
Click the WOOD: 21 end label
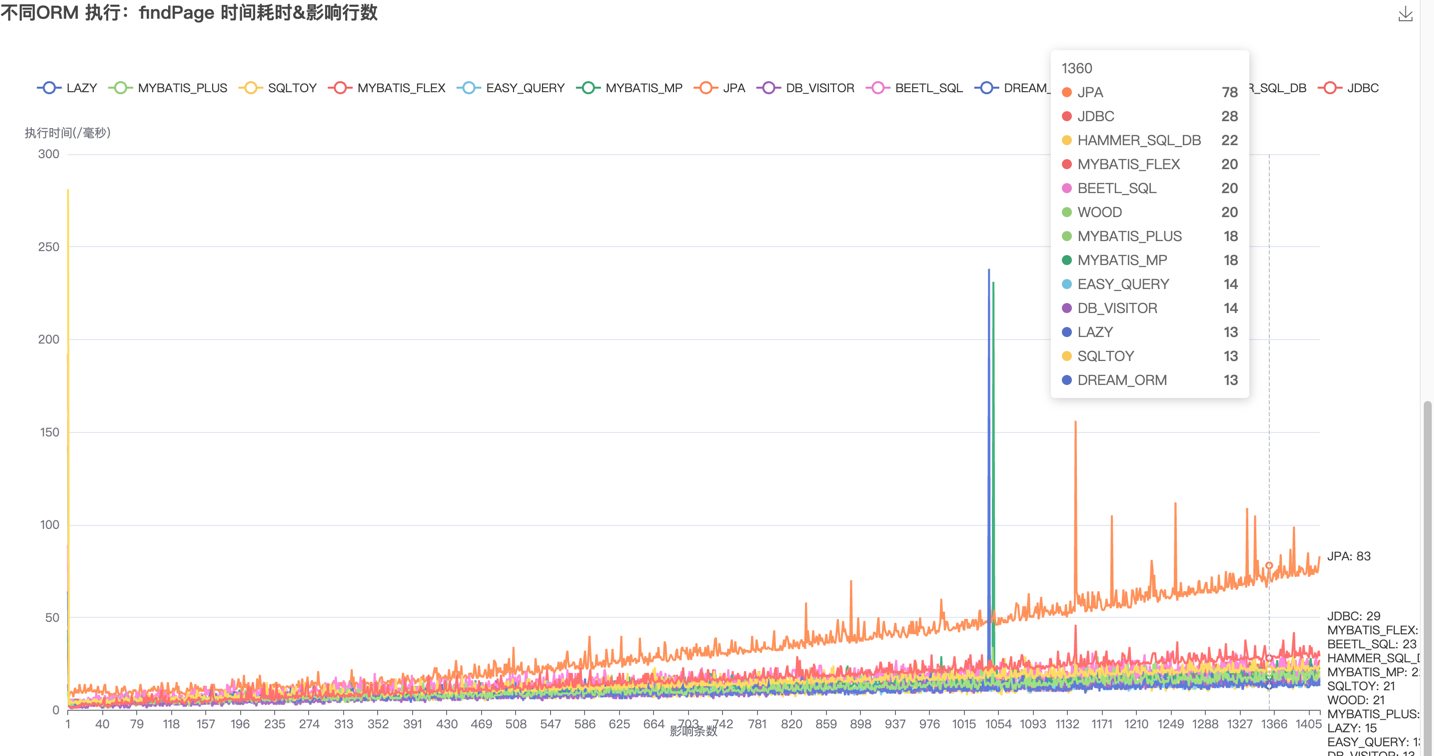(x=1356, y=700)
